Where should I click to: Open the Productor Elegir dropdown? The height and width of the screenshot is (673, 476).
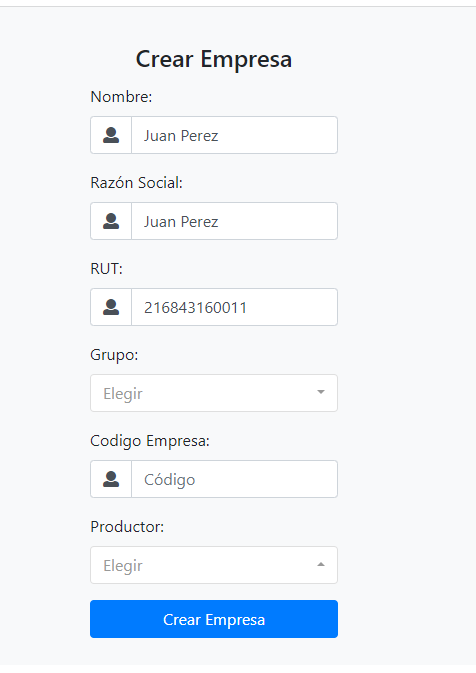click(214, 565)
